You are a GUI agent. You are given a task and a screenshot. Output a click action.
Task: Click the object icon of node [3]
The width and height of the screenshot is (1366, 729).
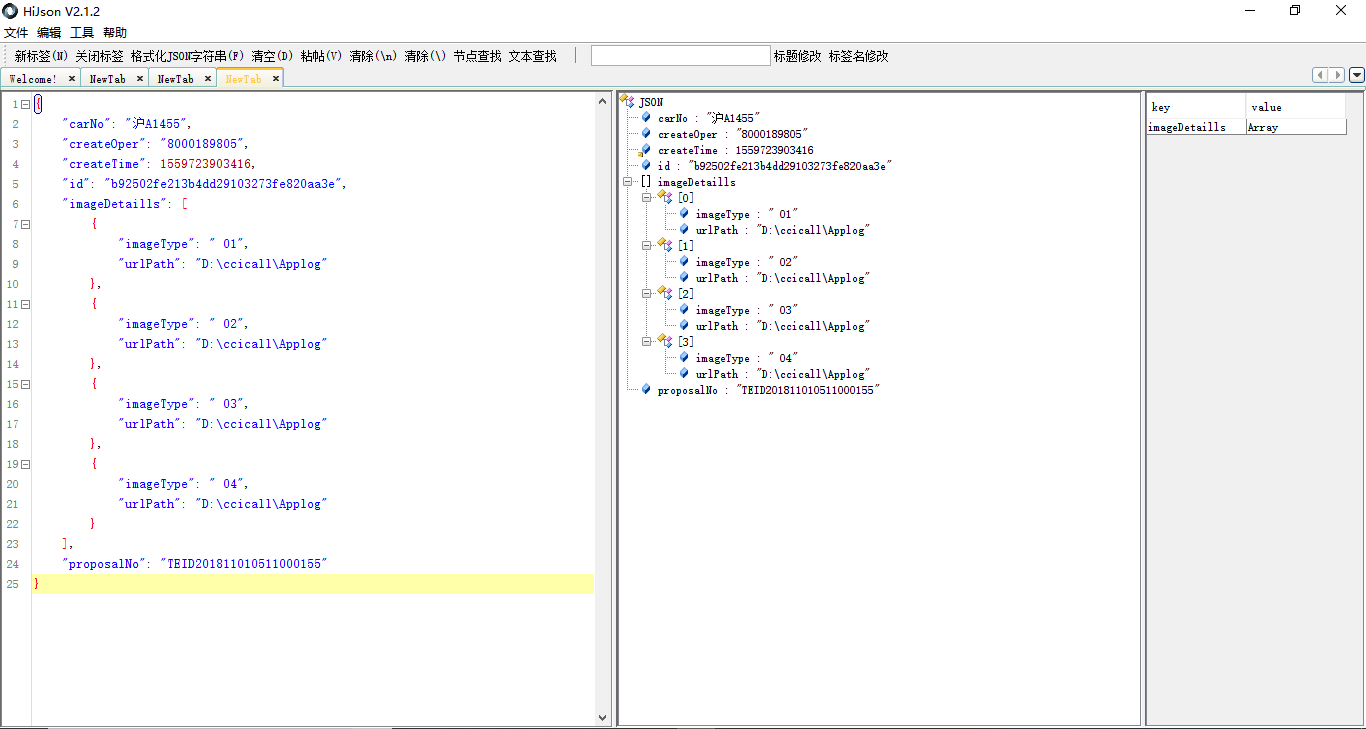point(664,341)
